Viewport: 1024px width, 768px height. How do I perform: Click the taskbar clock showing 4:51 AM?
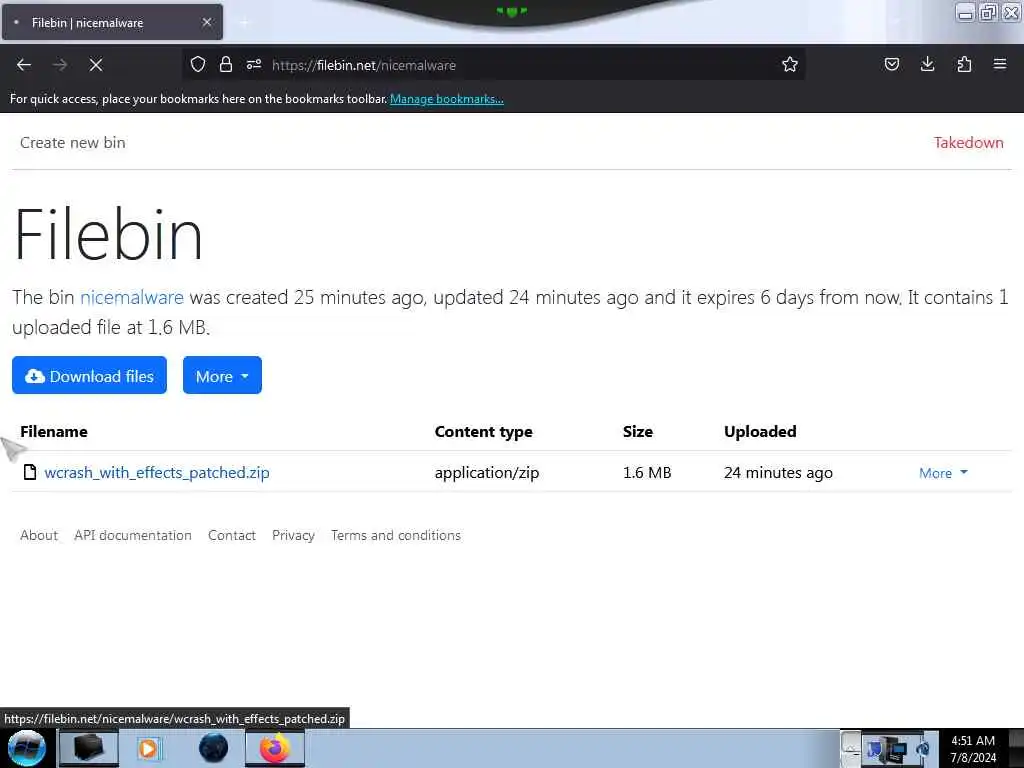[973, 749]
